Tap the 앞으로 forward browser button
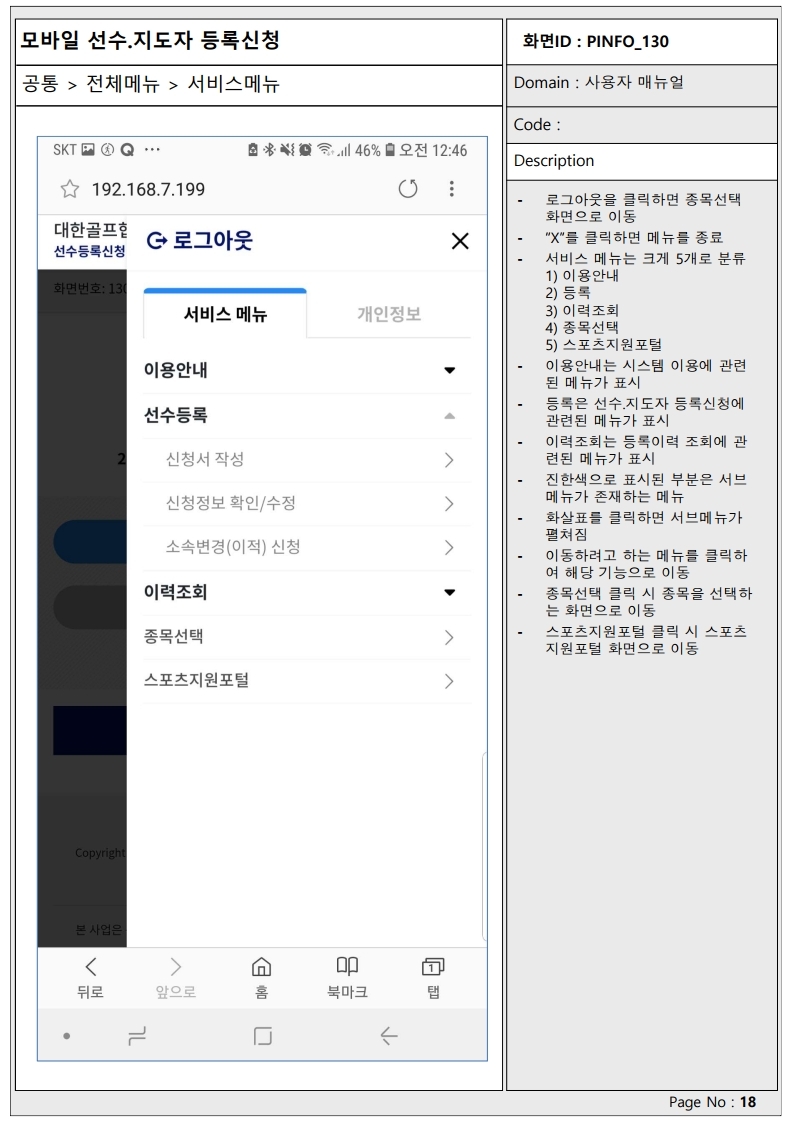The height and width of the screenshot is (1121, 793). tap(176, 978)
